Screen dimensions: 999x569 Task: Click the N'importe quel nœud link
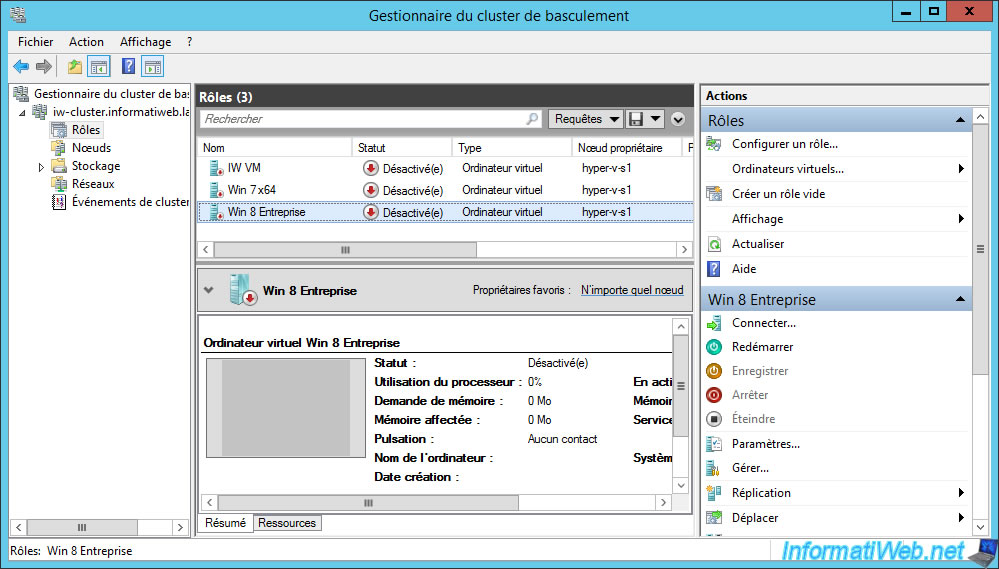tap(632, 290)
